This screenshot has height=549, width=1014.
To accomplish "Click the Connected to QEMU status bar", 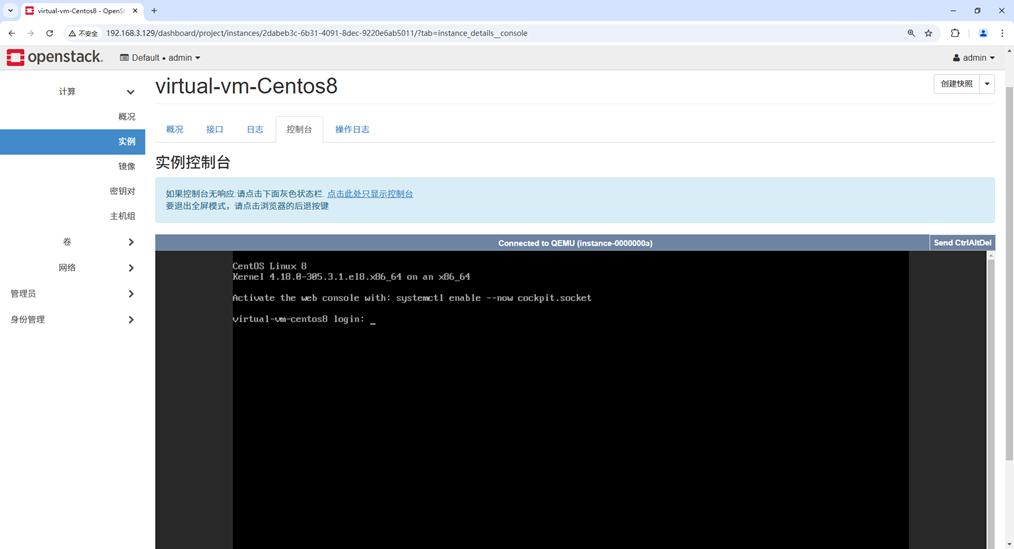I will [542, 242].
